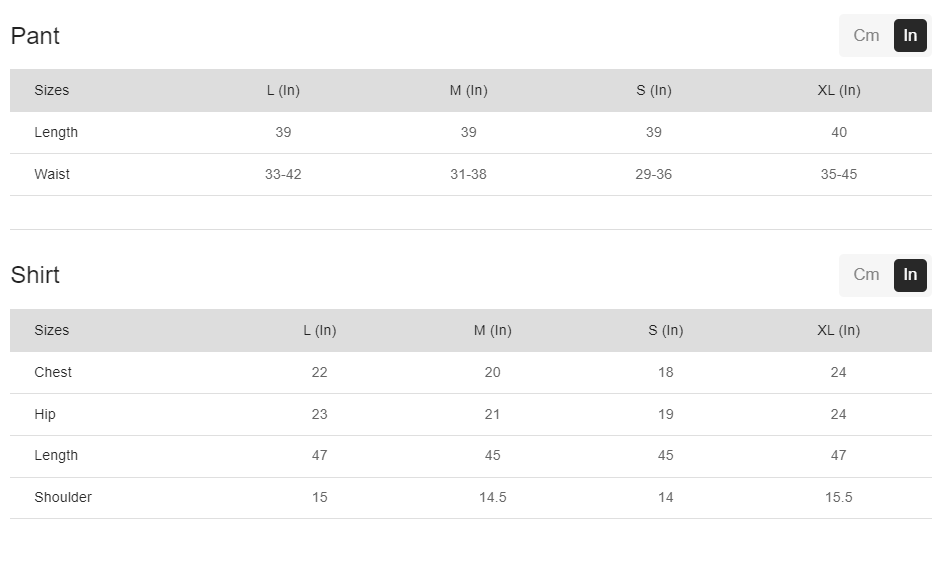Click Pant table XL (In) column header
This screenshot has height=577, width=952.
[x=838, y=90]
